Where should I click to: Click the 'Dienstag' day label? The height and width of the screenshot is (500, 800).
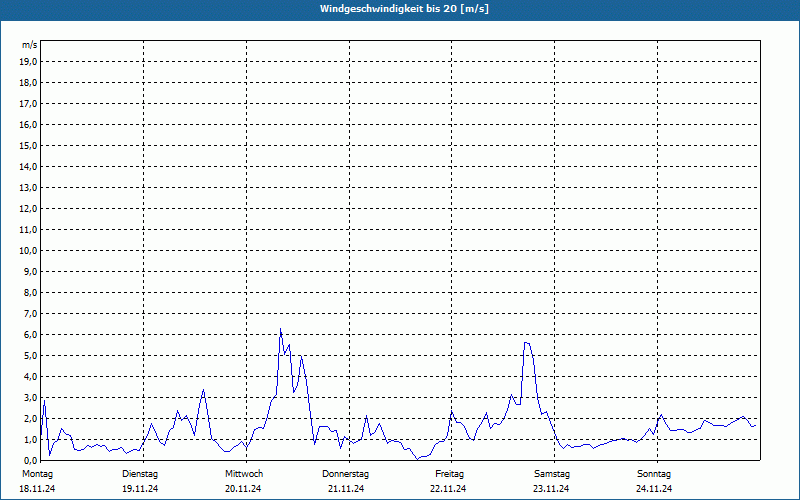tap(140, 473)
